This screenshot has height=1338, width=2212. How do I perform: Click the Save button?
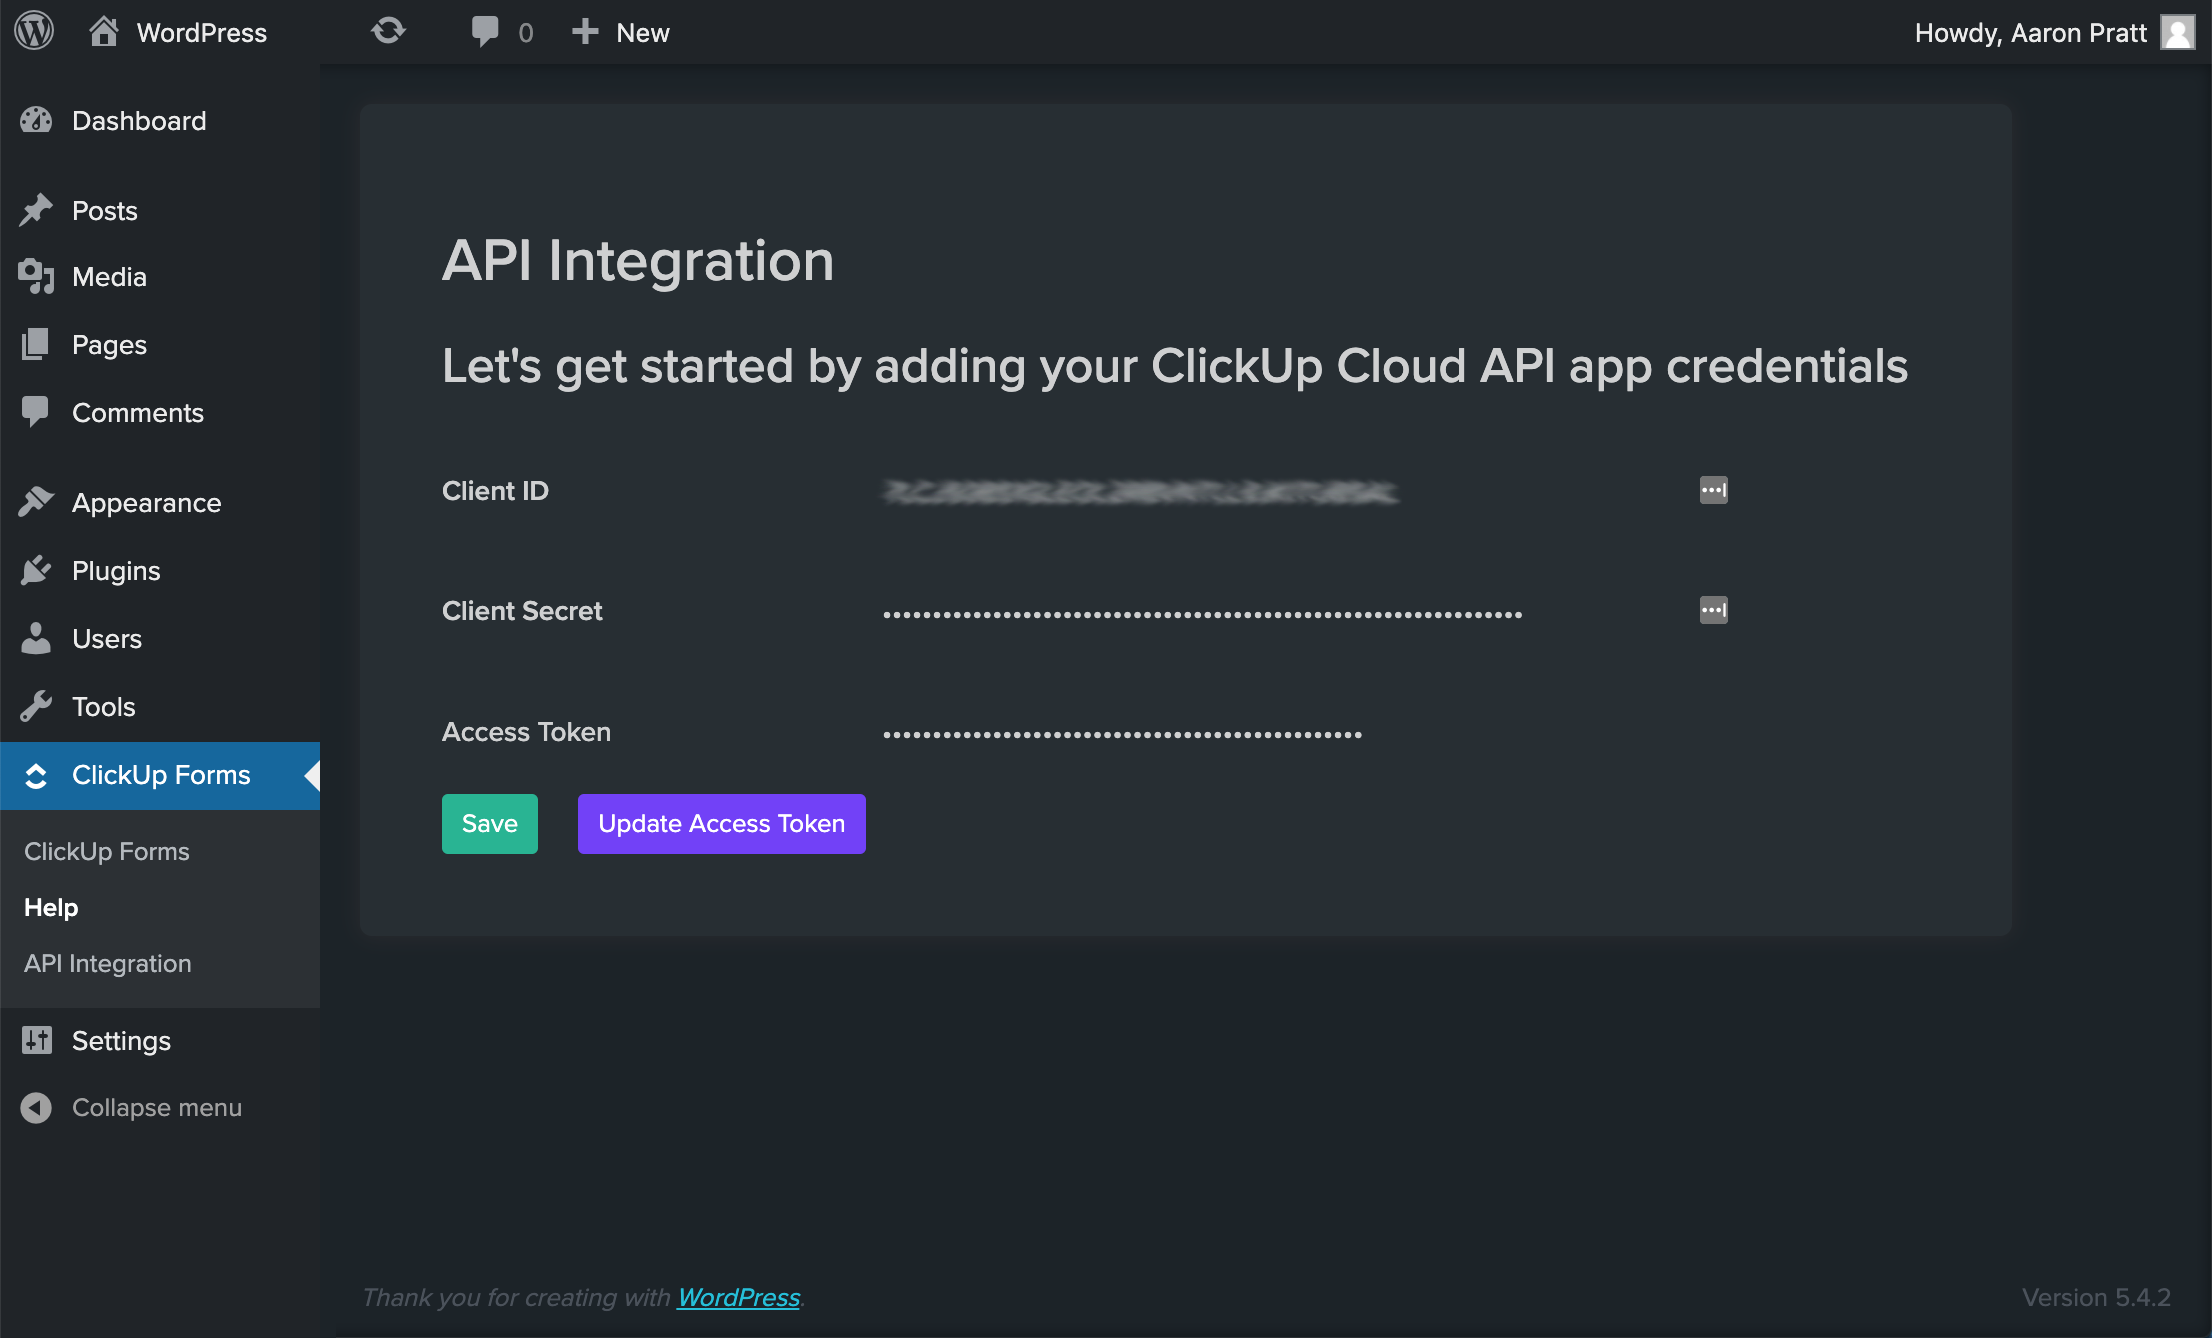click(x=490, y=824)
